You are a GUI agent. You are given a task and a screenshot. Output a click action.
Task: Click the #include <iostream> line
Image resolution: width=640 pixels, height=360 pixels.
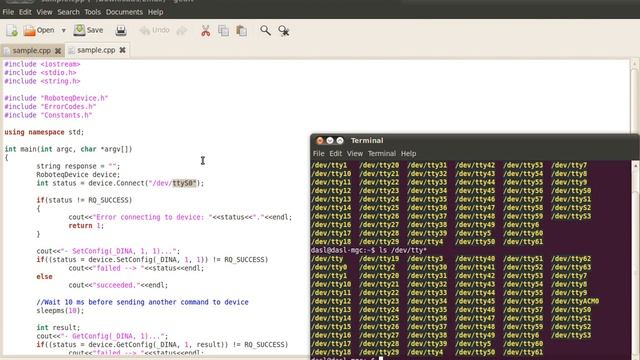(42, 64)
